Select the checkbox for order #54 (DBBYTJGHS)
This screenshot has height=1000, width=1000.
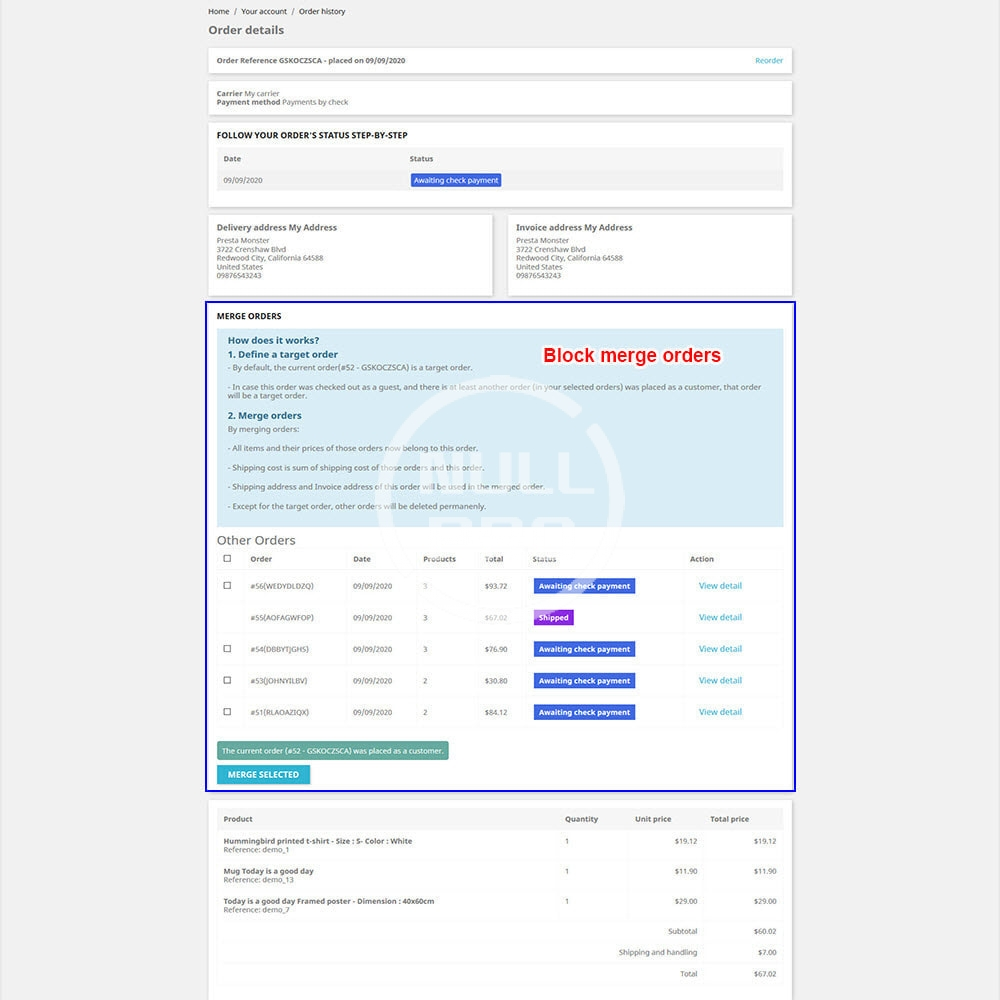[x=227, y=649]
